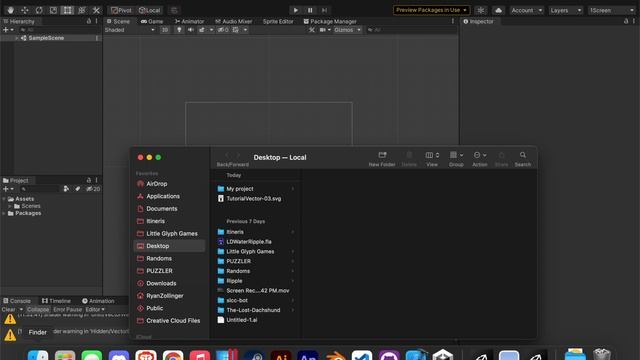Image resolution: width=640 pixels, height=360 pixels.
Task: Switch to the Animation tab
Action: coord(98,301)
